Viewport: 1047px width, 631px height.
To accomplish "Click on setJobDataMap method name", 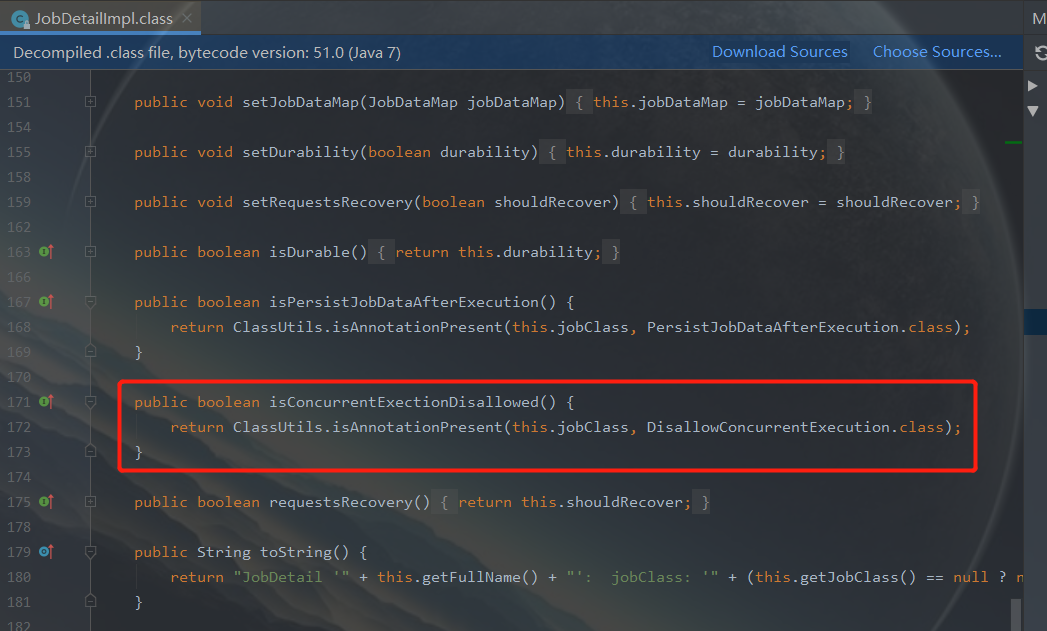I will (300, 102).
